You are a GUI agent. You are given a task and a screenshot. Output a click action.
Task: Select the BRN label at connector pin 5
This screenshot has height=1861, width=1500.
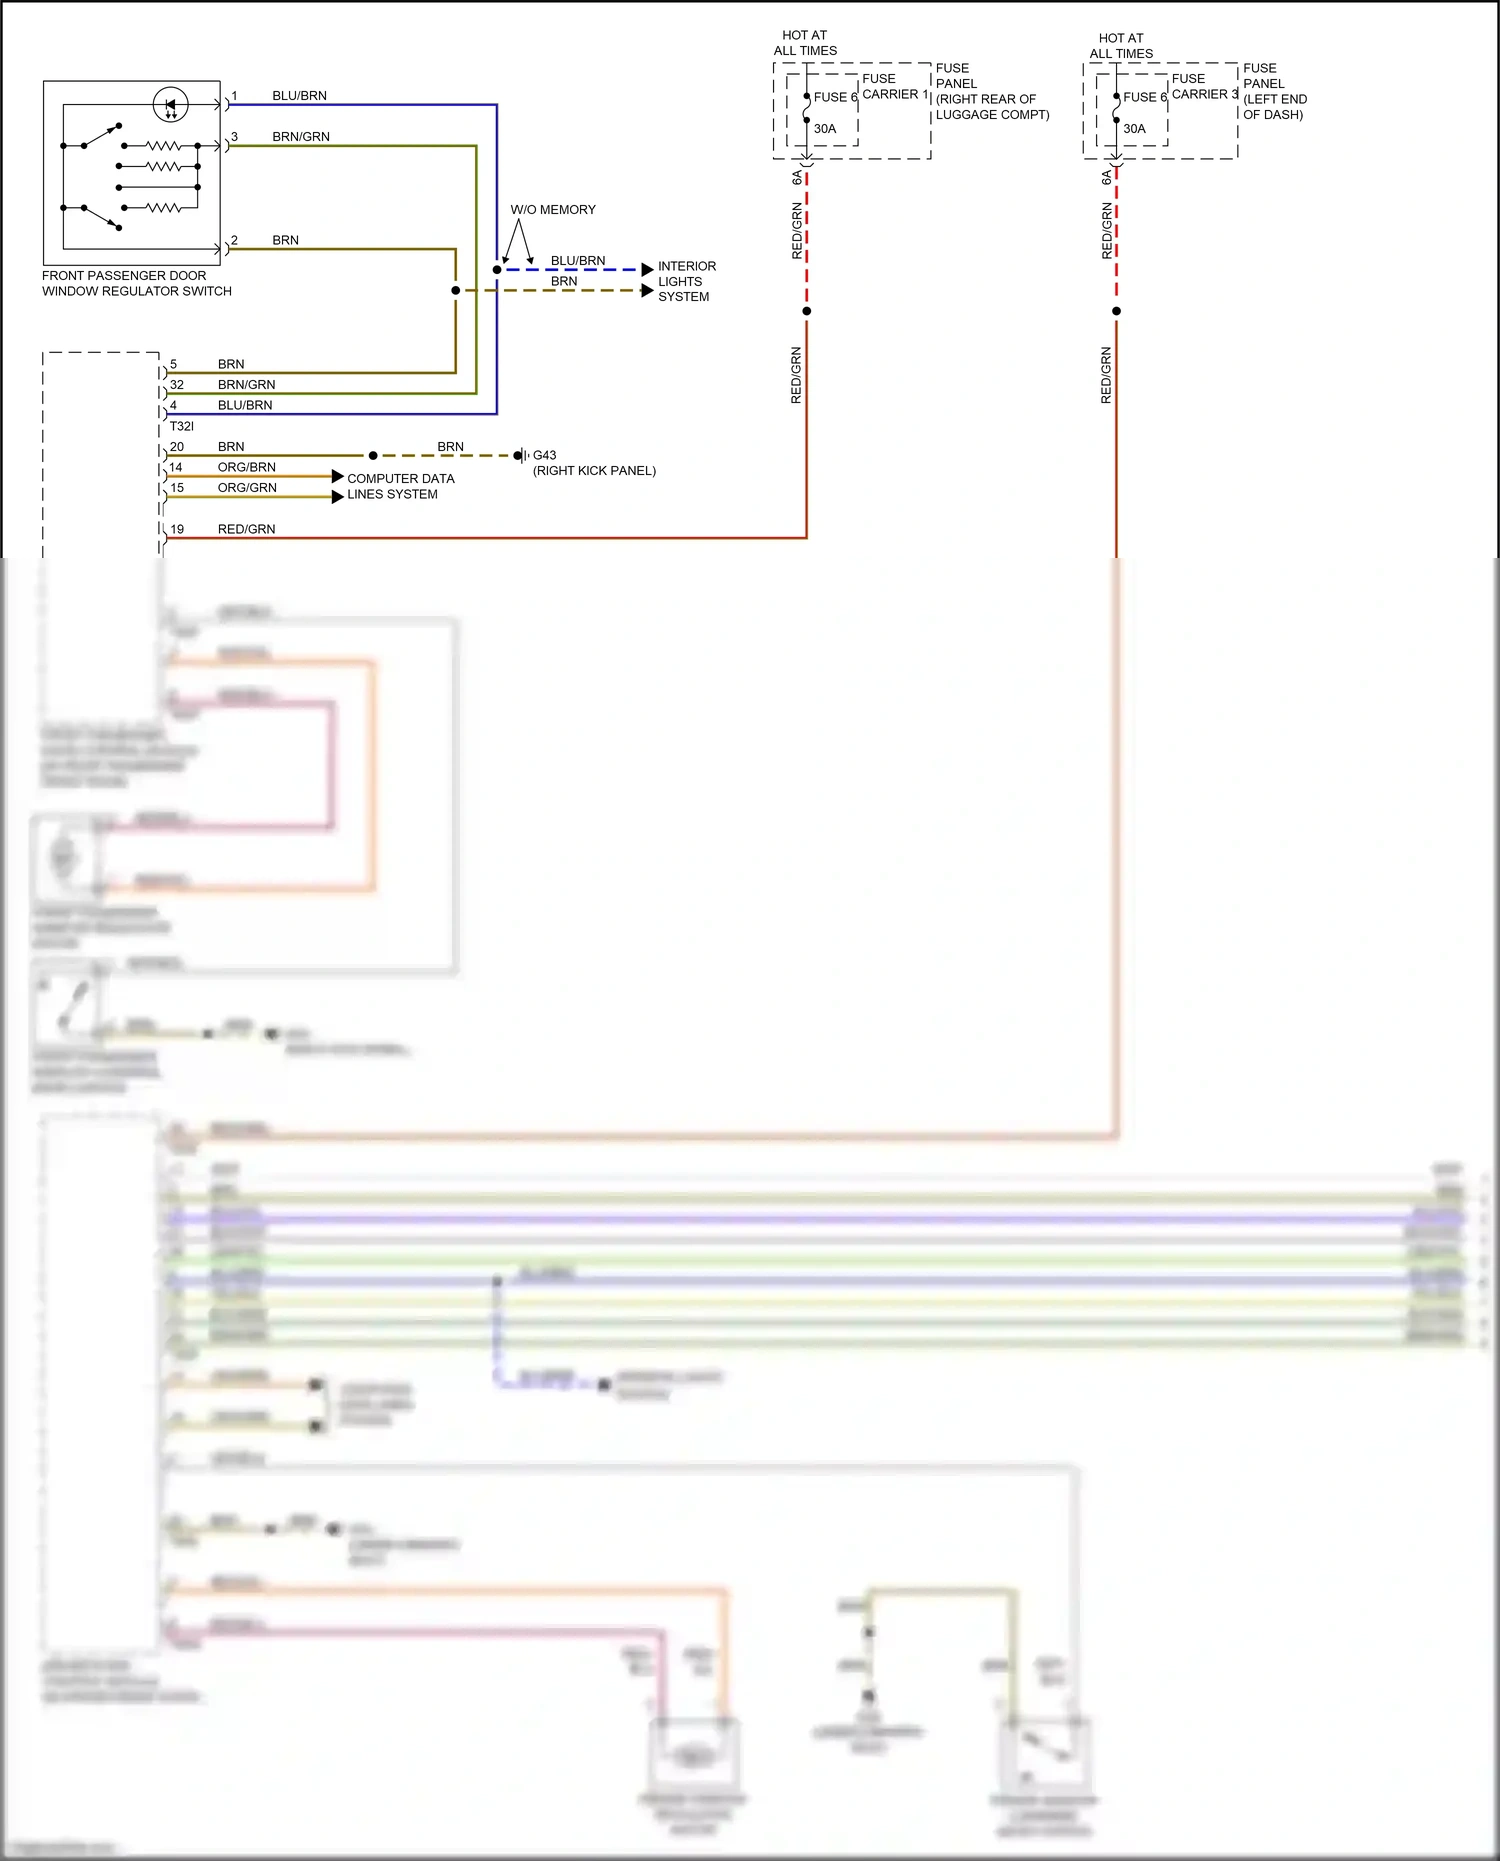tap(231, 365)
